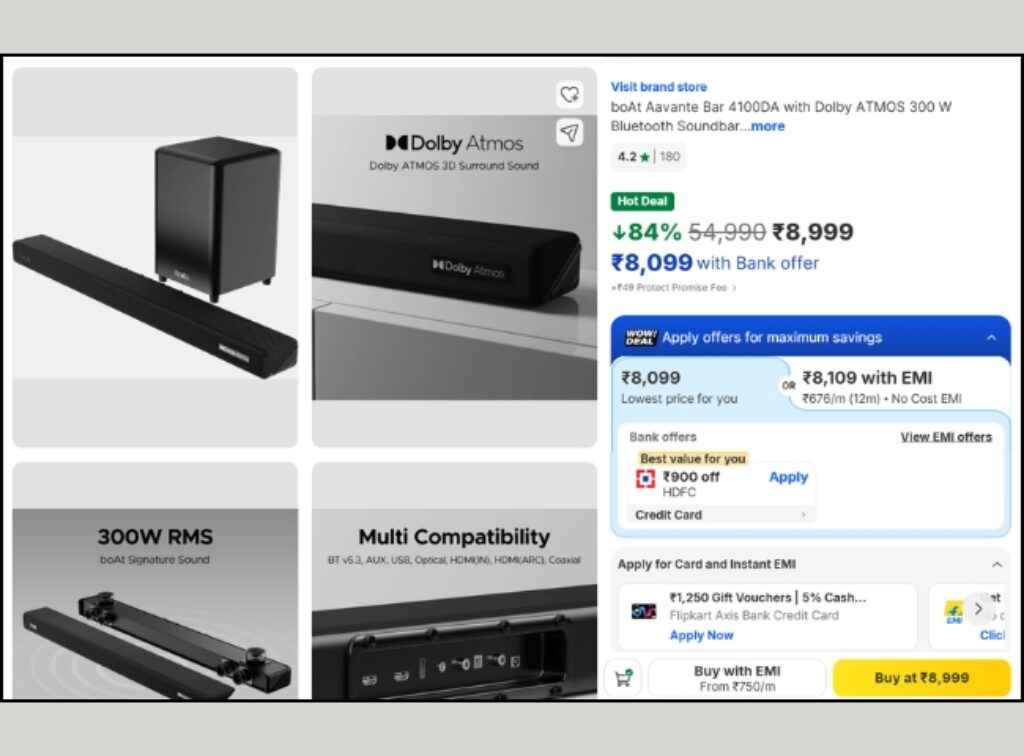Click the WOW Deal badge icon
The width and height of the screenshot is (1024, 756).
coord(641,338)
